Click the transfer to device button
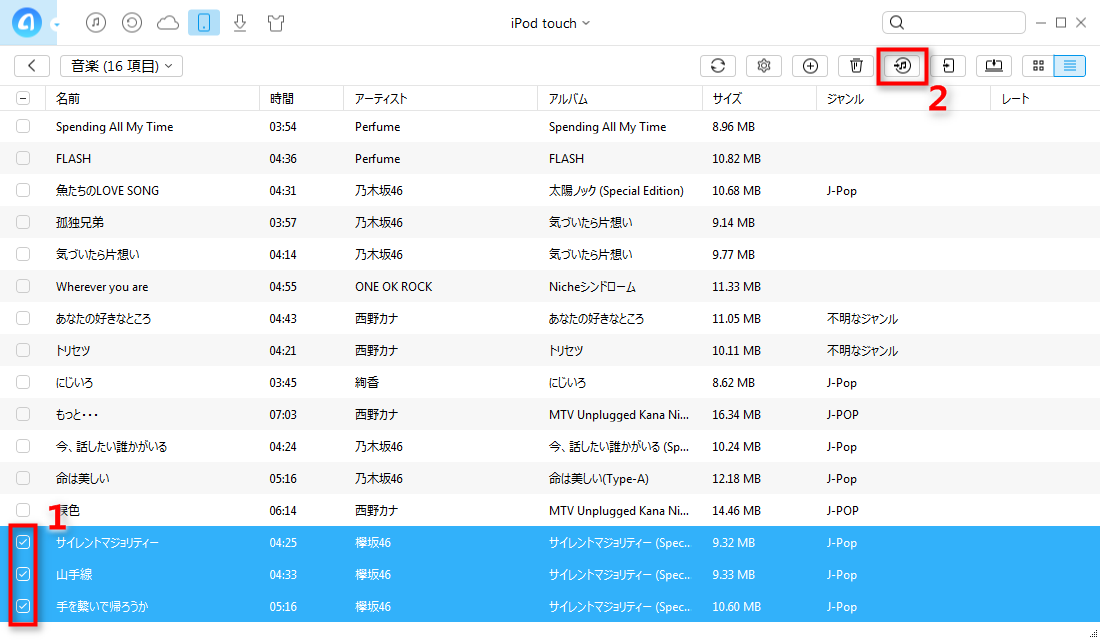The height and width of the screenshot is (640, 1100). [x=948, y=66]
